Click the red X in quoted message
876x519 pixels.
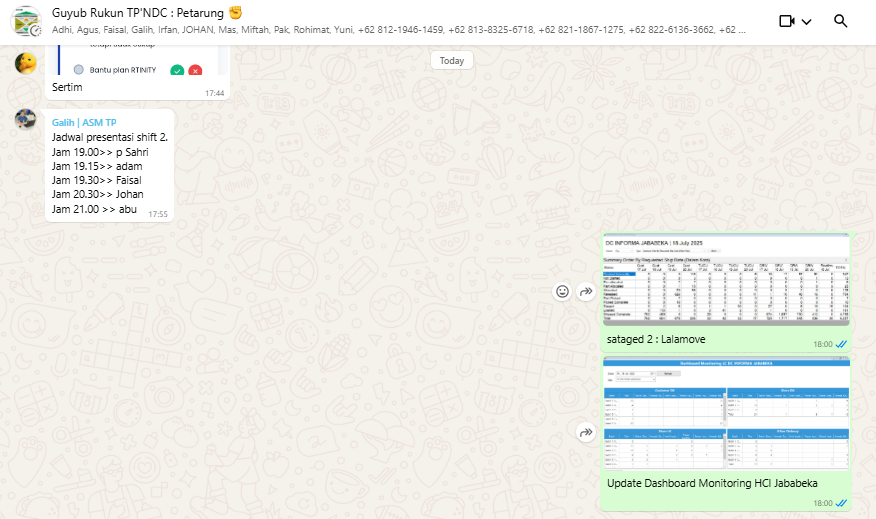195,70
